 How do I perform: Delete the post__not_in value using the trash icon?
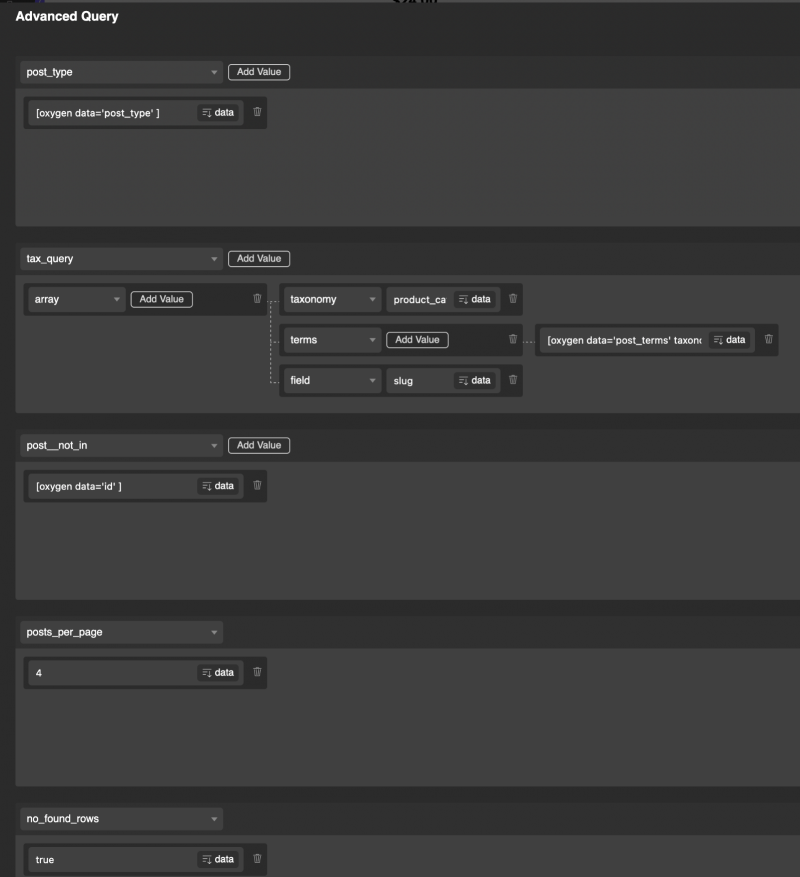256,486
